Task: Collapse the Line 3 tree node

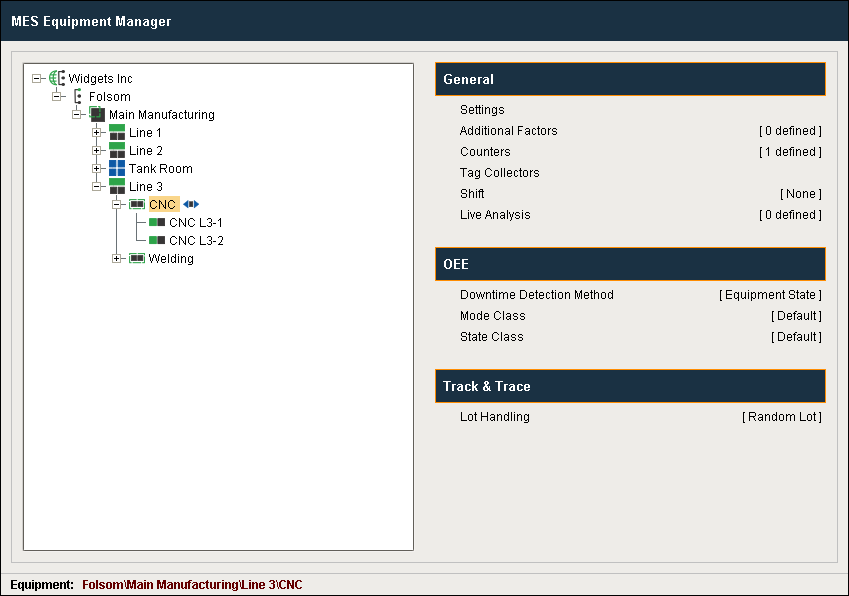Action: (x=97, y=187)
